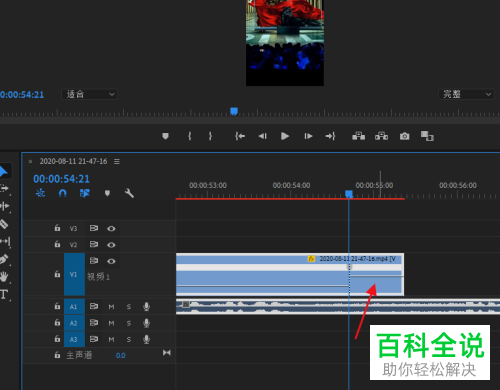Select the Ripple Edit tool
Screen dimensions: 500x390
[x=5, y=206]
